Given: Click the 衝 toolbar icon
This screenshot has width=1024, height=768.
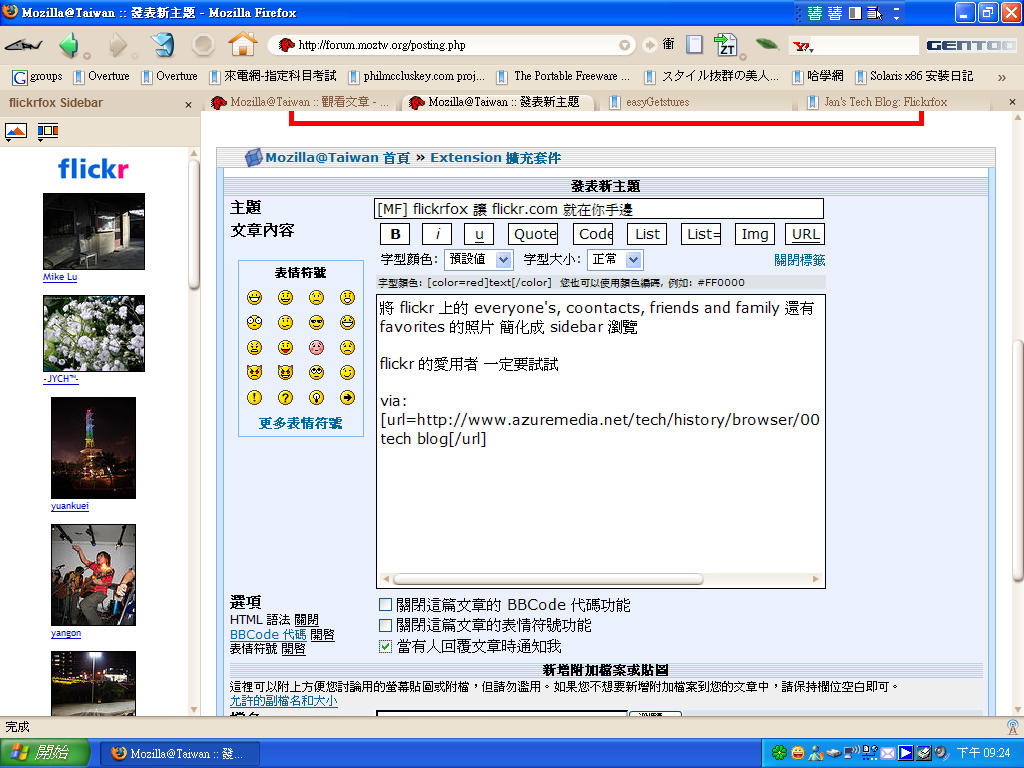Looking at the screenshot, I should 669,44.
